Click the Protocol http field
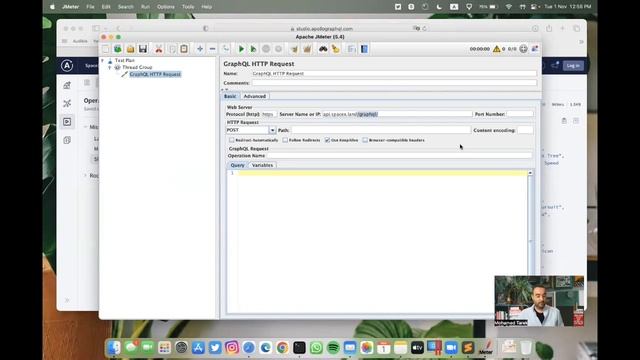This screenshot has height=360, width=640. [x=269, y=114]
